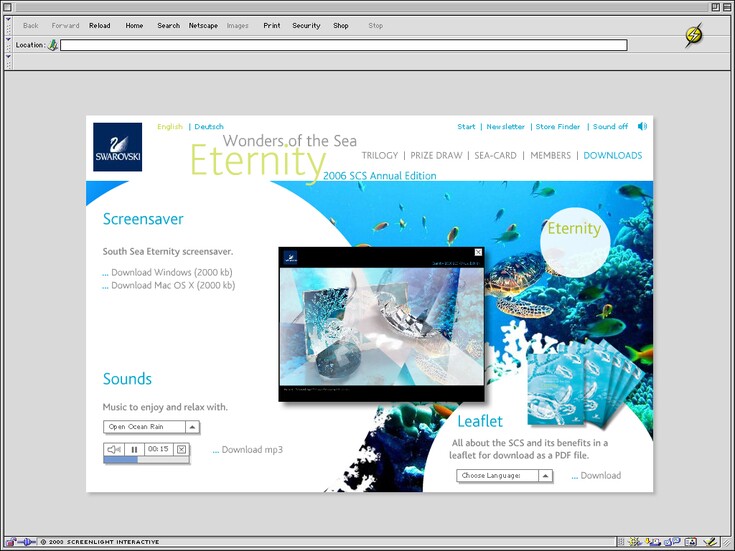Image resolution: width=735 pixels, height=551 pixels.
Task: Switch site language to Deutsch
Action: pos(209,127)
